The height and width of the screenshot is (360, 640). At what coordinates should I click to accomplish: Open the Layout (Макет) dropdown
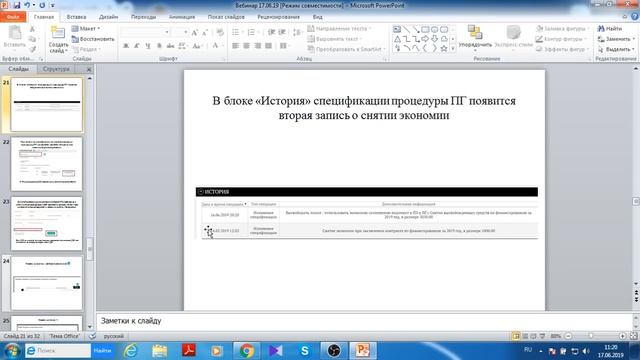pos(86,29)
